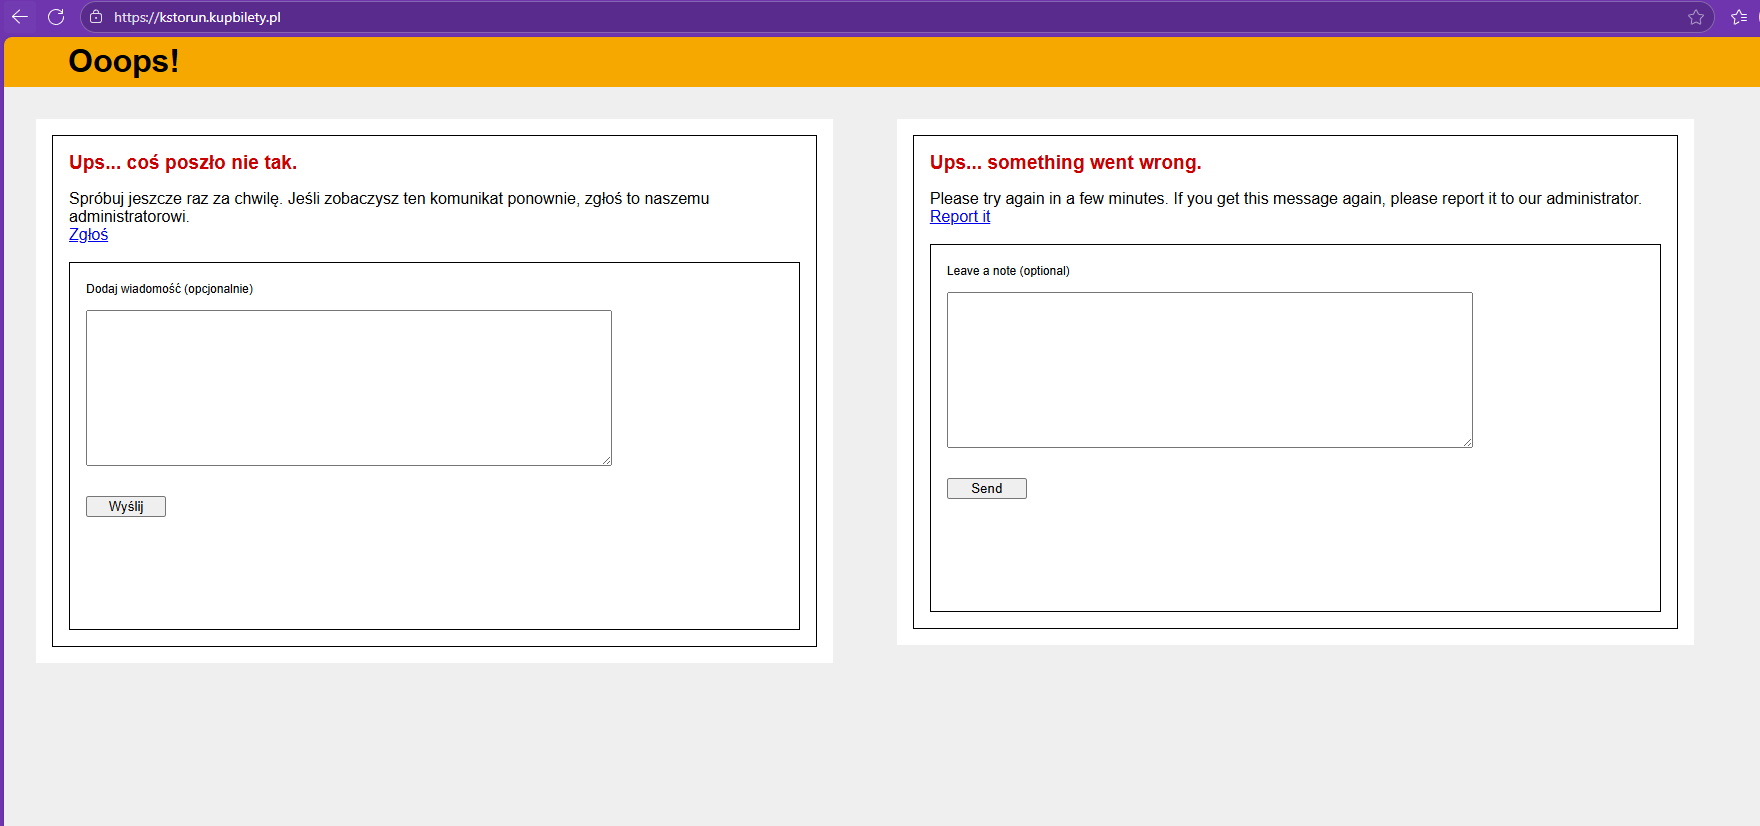
Task: Click the "Ups... something went wrong." heading
Action: (x=1065, y=162)
